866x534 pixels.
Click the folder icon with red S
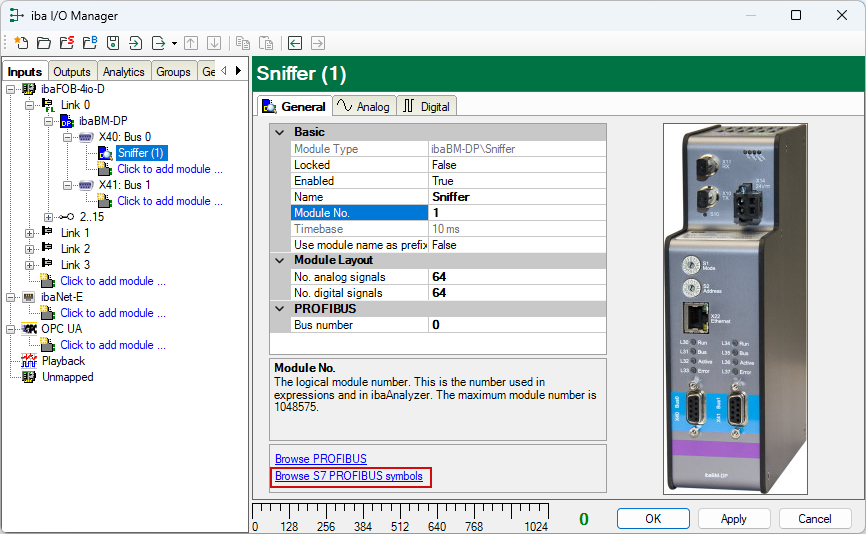coord(66,43)
